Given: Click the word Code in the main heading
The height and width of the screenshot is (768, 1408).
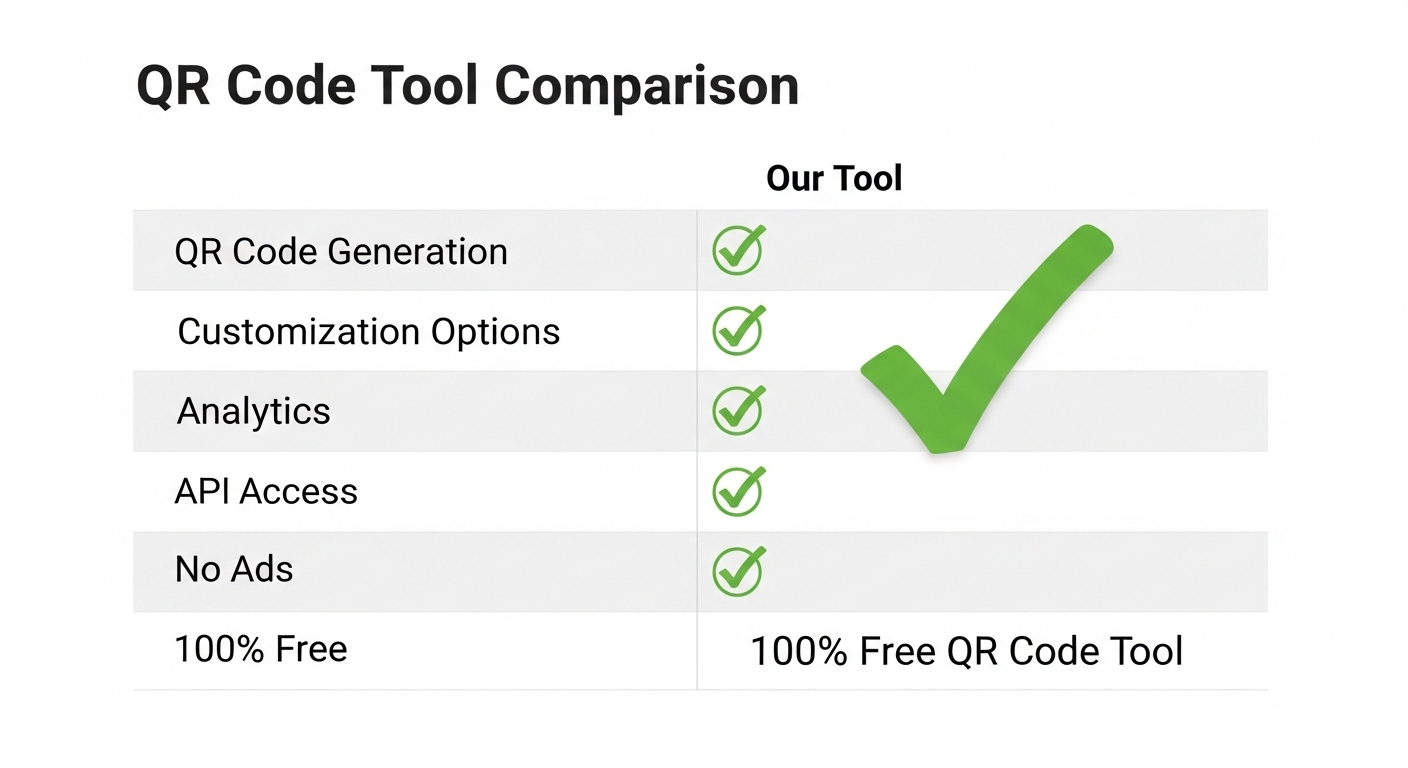Looking at the screenshot, I should pos(292,86).
